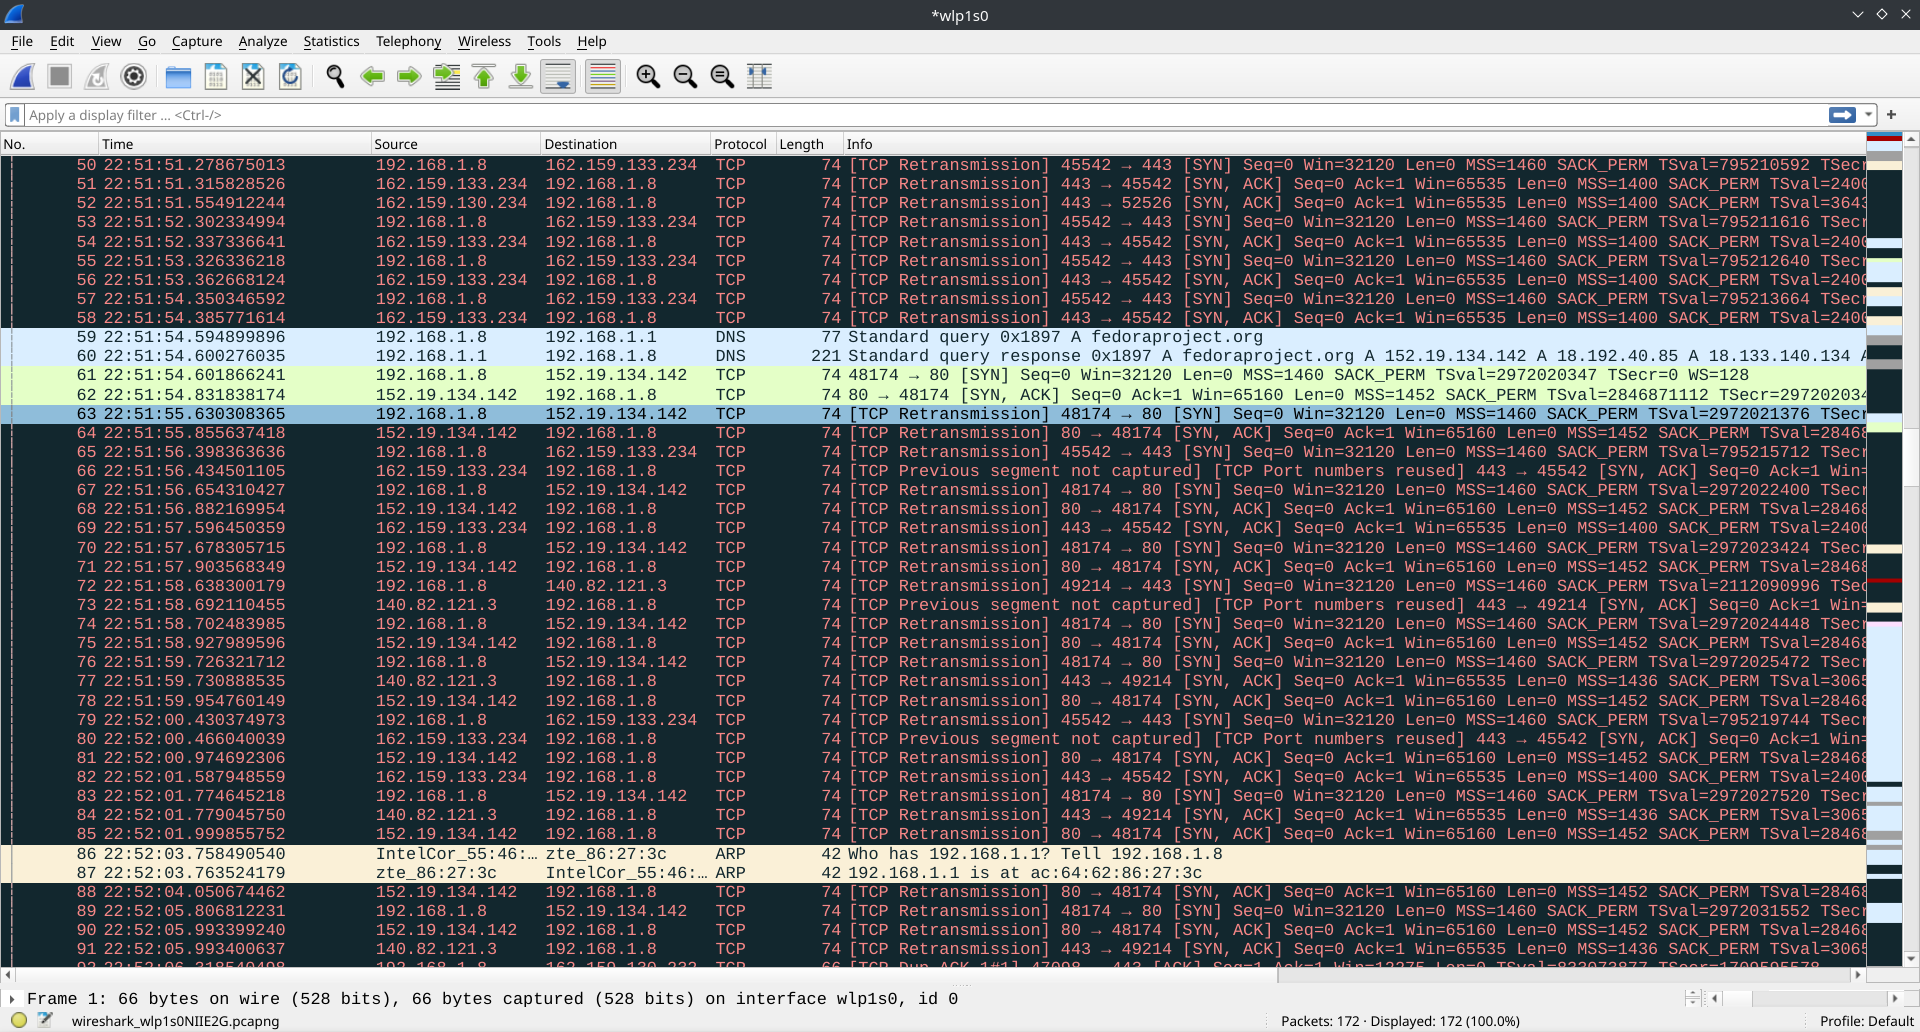The height and width of the screenshot is (1032, 1920).
Task: Open Capture options dialog via gear icon
Action: (x=133, y=76)
